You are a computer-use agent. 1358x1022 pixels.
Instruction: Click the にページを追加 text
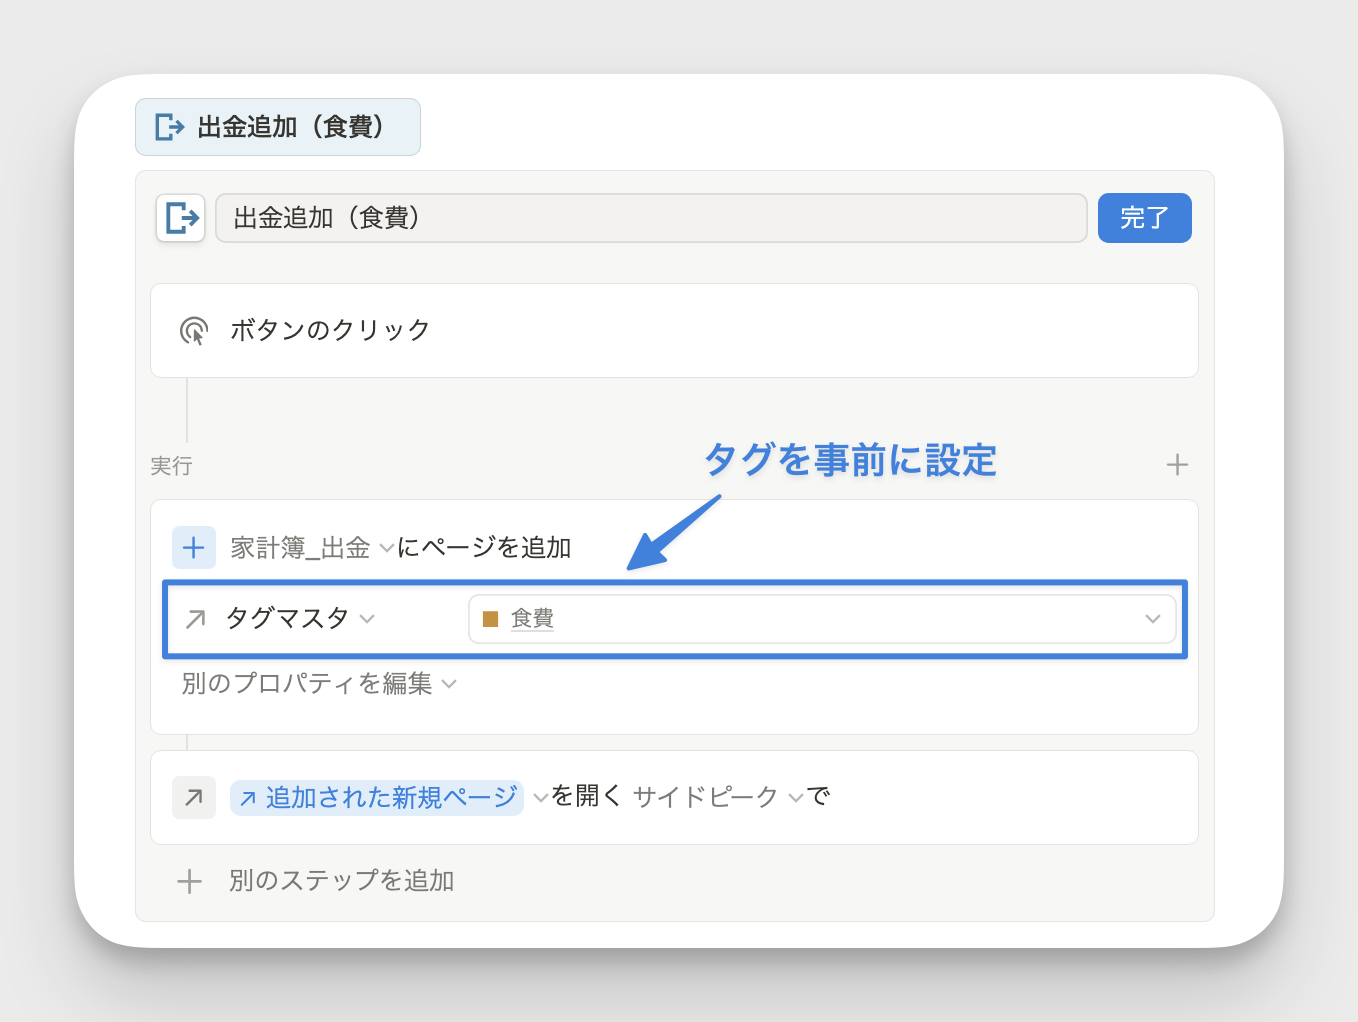click(x=485, y=548)
